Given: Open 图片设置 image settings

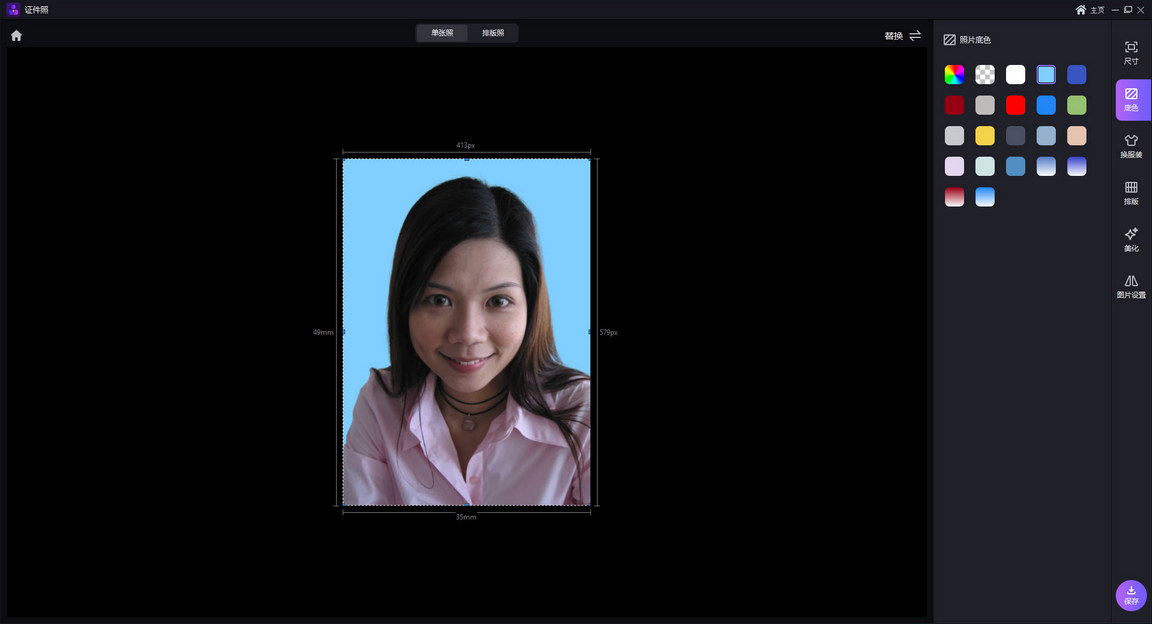Looking at the screenshot, I should (1131, 287).
